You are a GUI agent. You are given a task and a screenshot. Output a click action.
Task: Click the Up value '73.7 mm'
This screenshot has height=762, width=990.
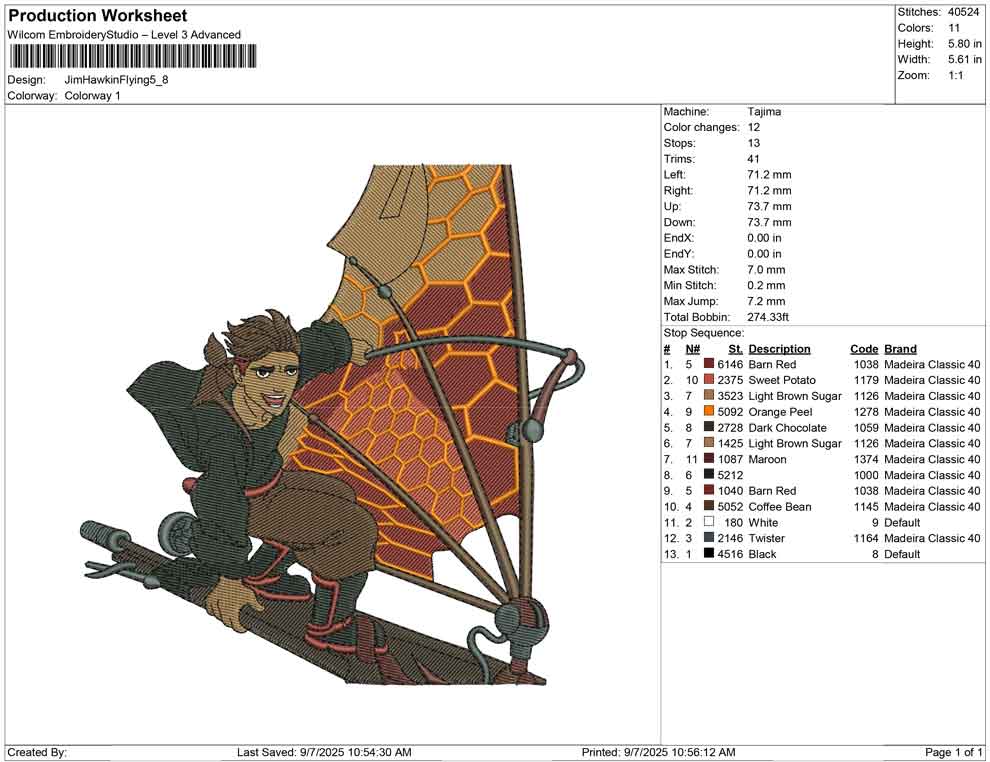[770, 206]
